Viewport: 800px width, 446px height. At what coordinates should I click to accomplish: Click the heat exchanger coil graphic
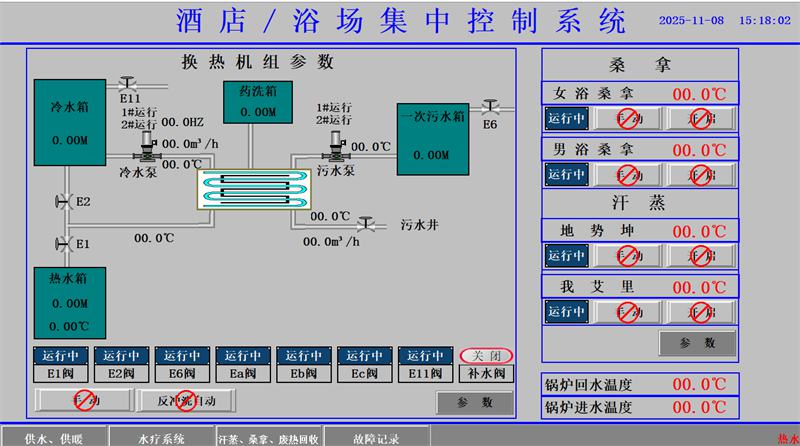243,190
